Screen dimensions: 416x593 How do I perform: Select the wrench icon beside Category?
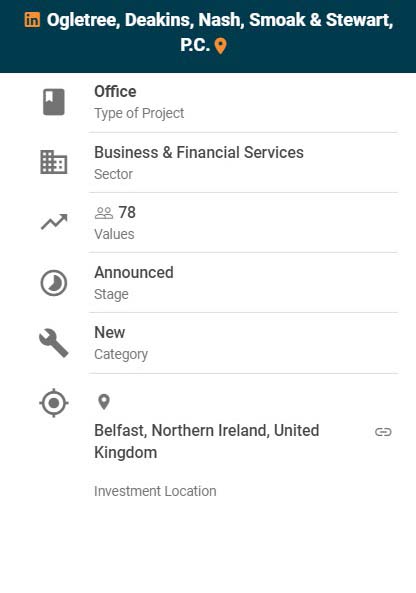54,343
